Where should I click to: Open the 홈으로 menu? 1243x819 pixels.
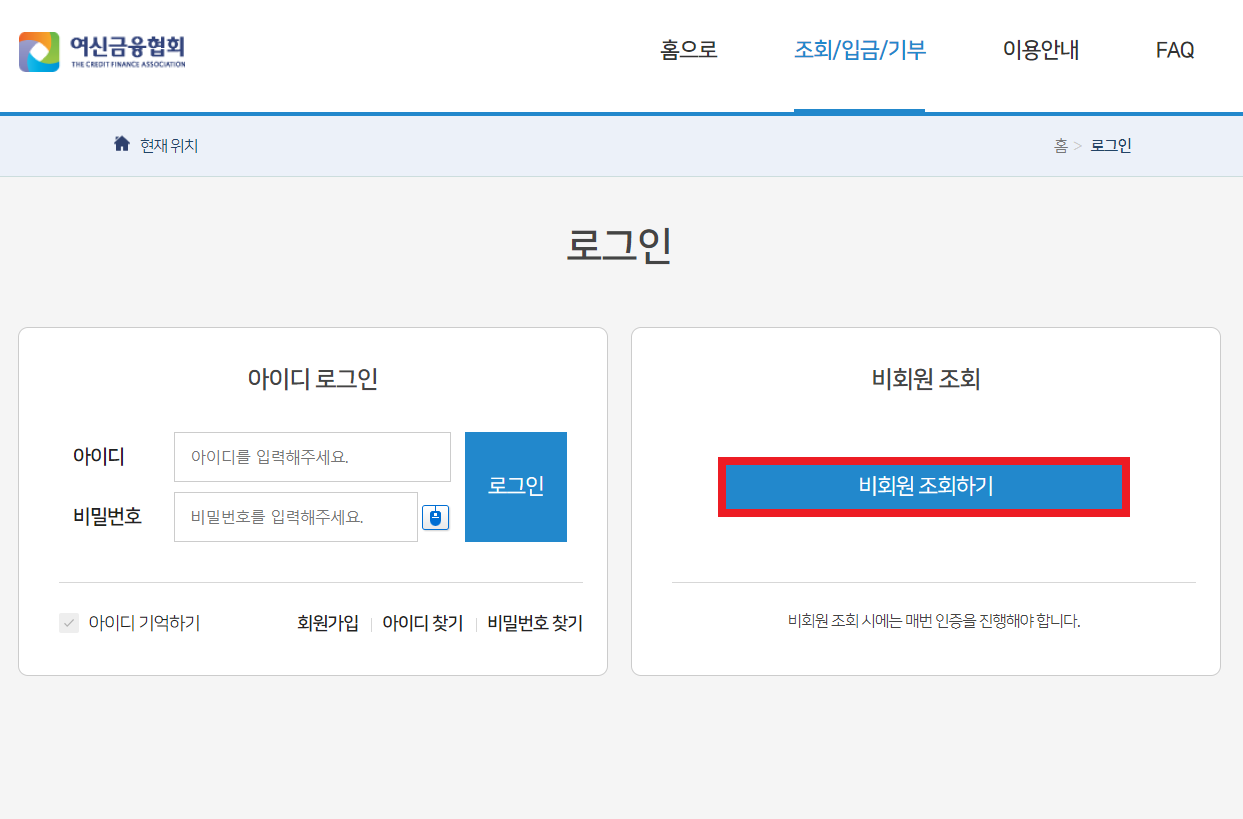pyautogui.click(x=689, y=50)
